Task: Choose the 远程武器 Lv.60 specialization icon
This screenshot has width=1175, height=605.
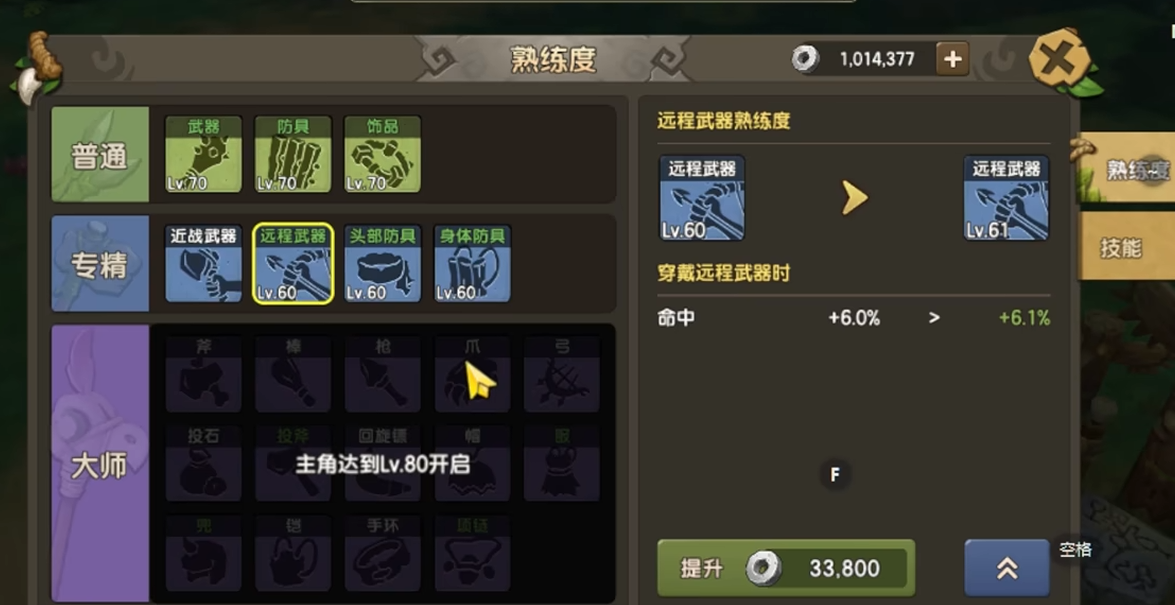Action: click(293, 264)
